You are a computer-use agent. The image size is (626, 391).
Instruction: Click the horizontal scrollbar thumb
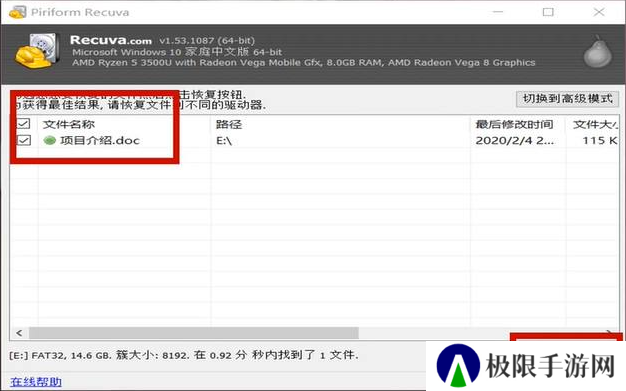(194, 333)
